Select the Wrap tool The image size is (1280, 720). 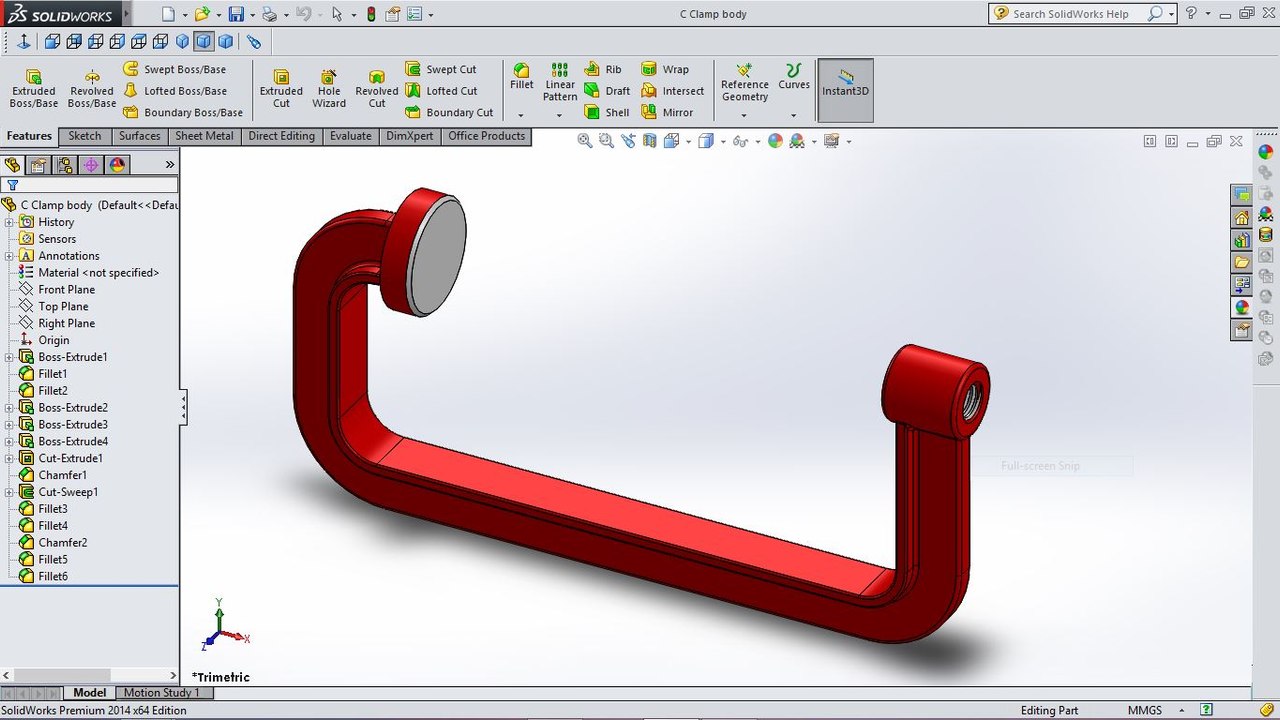pos(665,69)
